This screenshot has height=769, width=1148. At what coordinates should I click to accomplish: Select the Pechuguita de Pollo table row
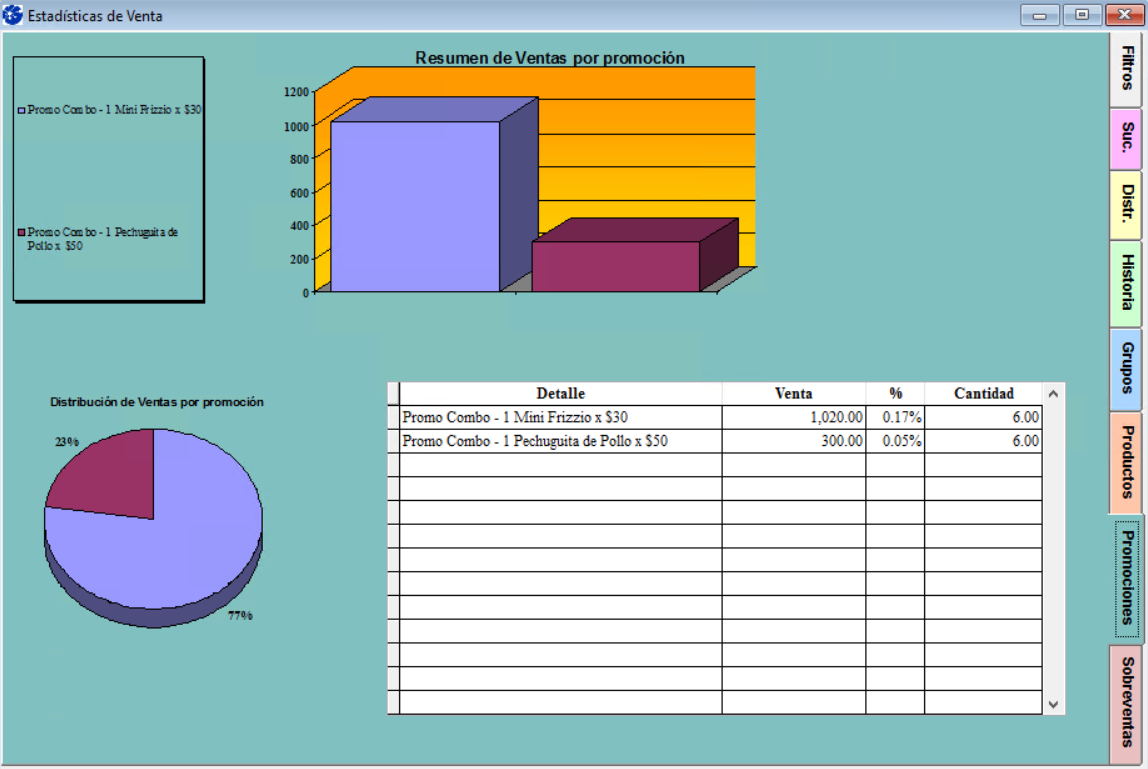[560, 441]
